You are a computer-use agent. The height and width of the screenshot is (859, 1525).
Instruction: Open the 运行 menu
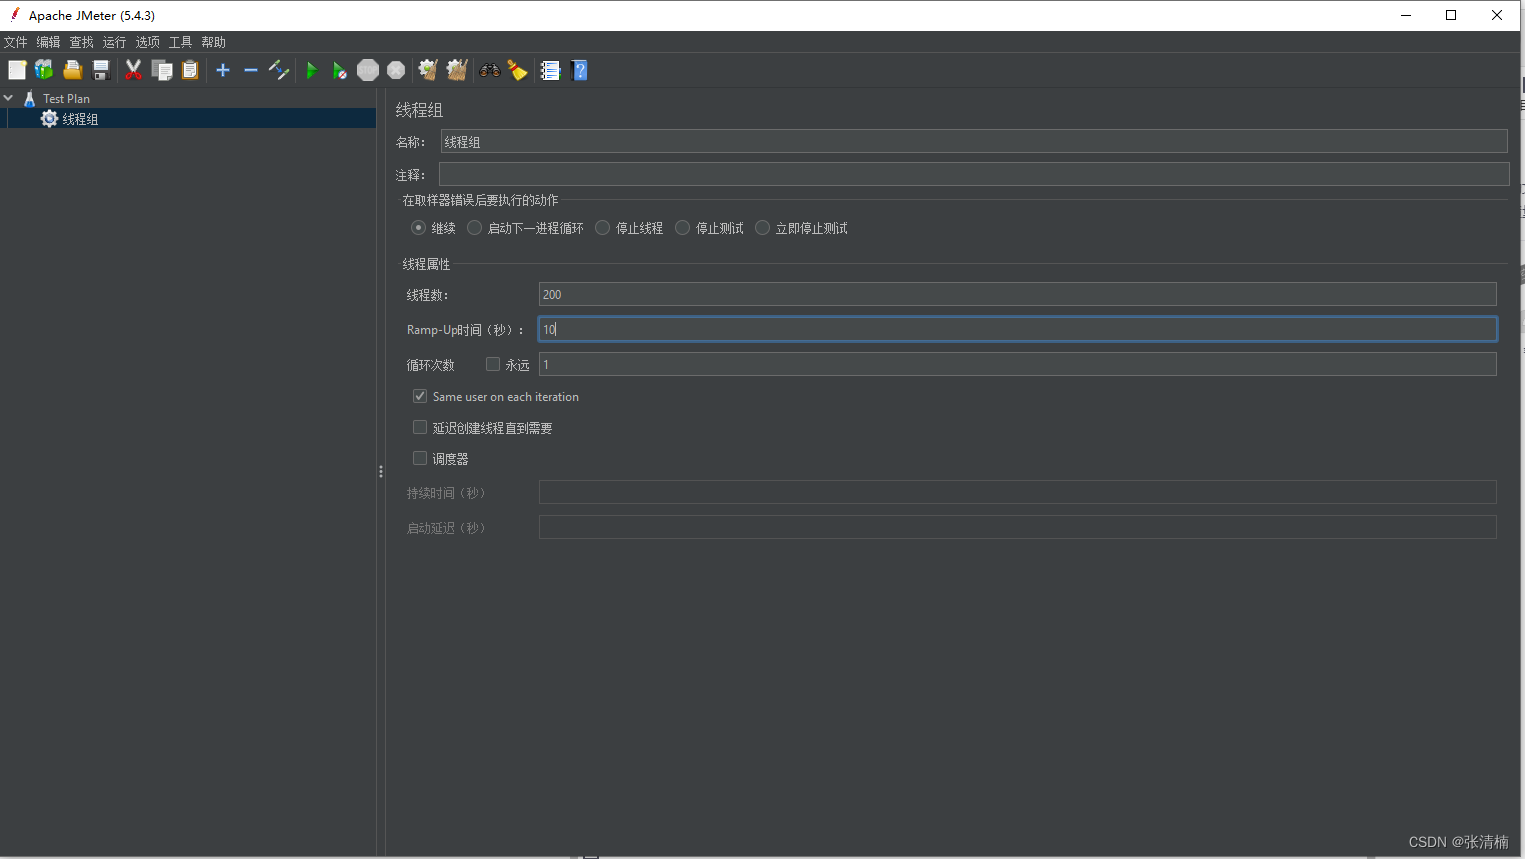(x=114, y=42)
